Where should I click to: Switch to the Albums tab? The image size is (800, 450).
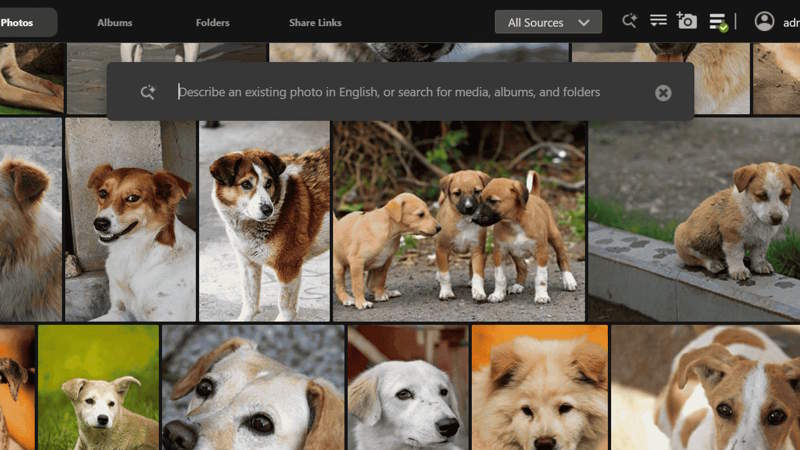tap(115, 22)
